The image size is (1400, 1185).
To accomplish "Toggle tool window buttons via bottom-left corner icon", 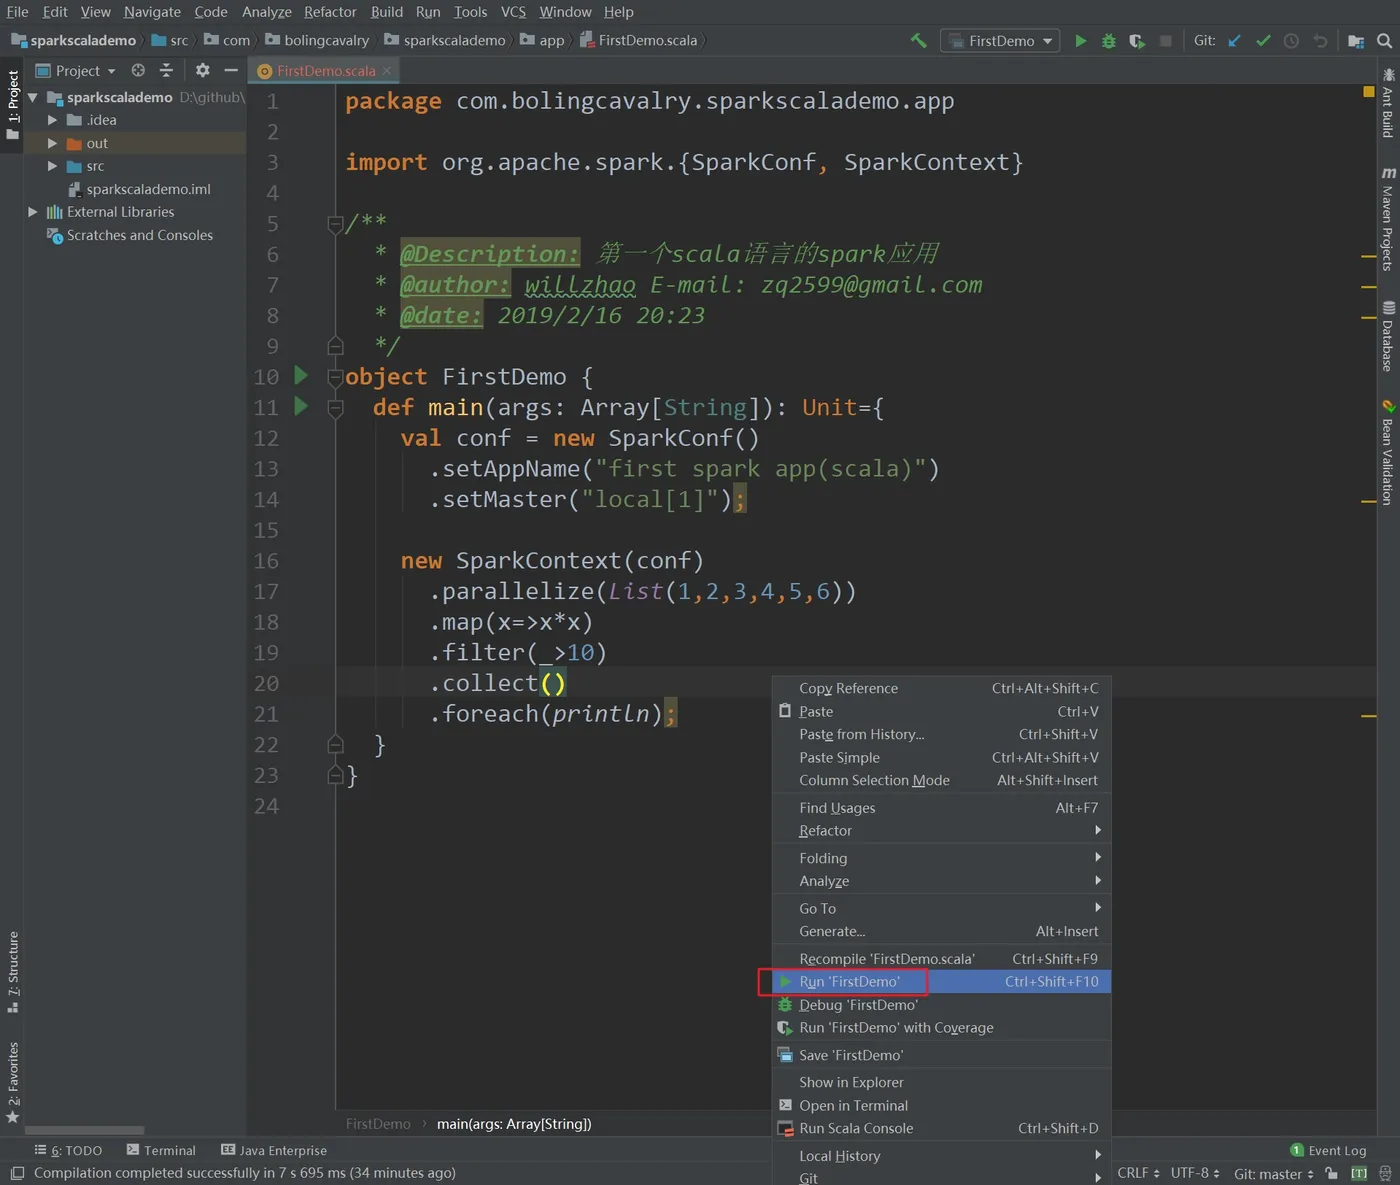I will (17, 1173).
